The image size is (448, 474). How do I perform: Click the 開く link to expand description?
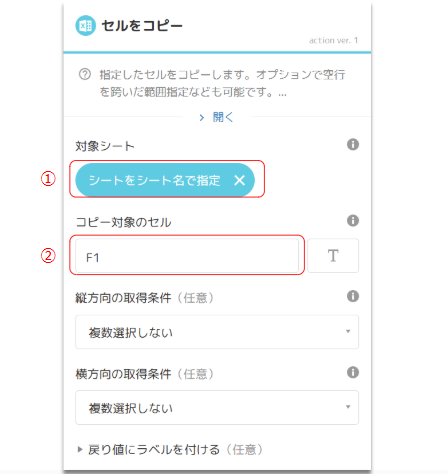pyautogui.click(x=223, y=117)
